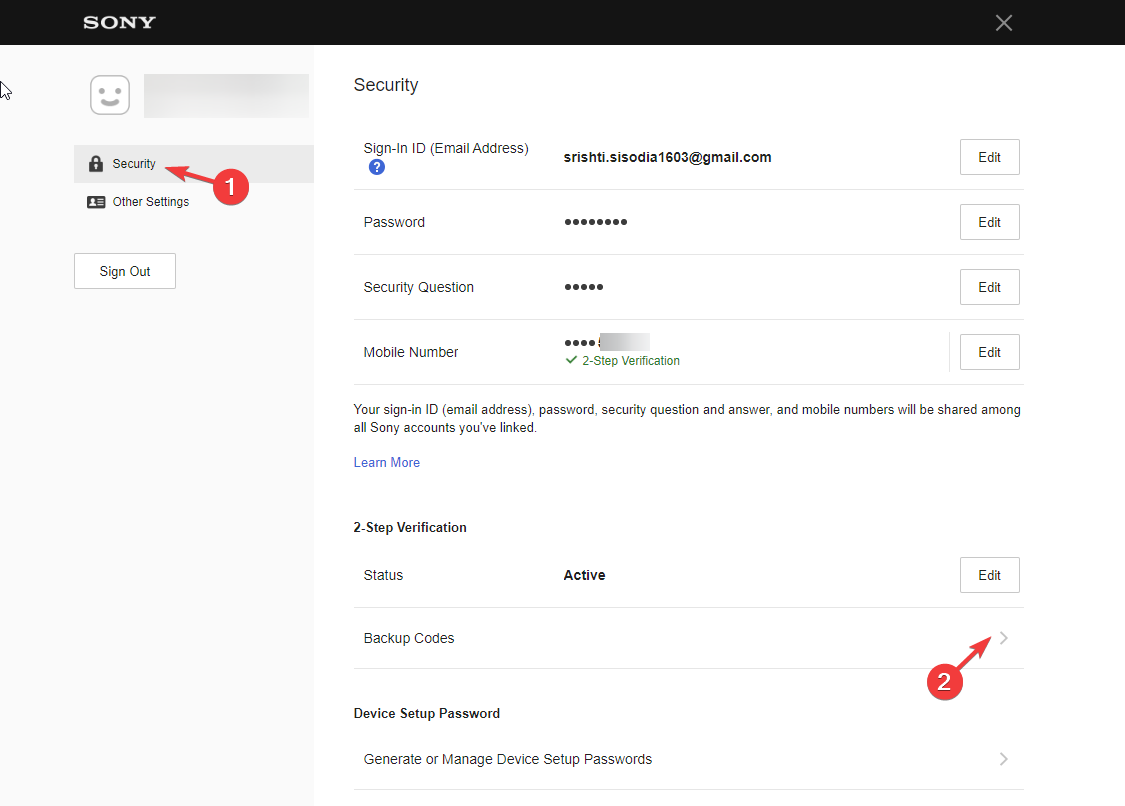This screenshot has width=1125, height=806.
Task: Open Other Settings in sidebar
Action: pos(151,202)
